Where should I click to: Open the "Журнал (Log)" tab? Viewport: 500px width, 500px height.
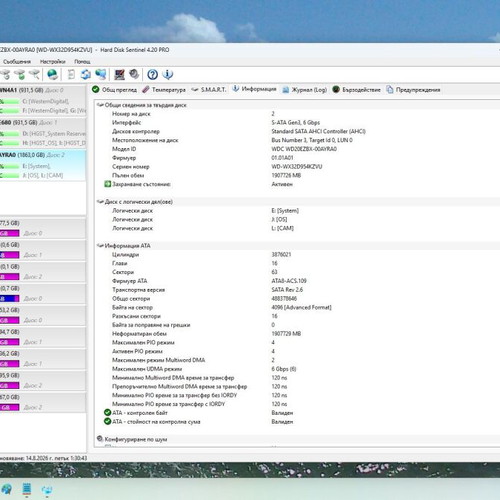click(304, 90)
